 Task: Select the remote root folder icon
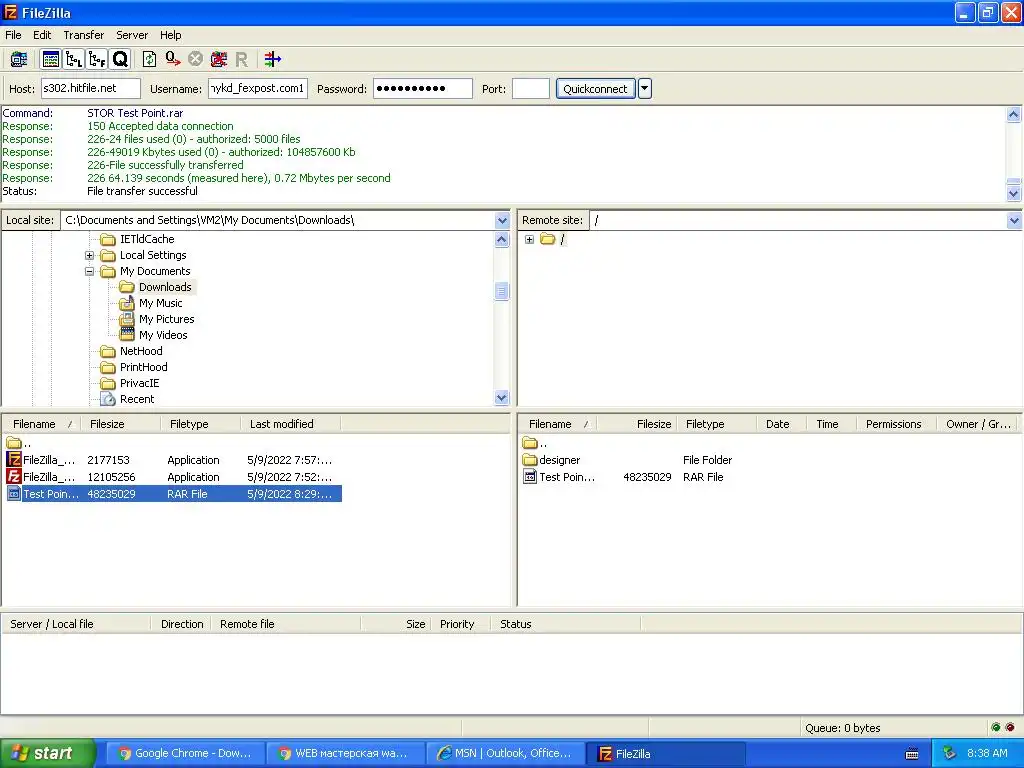(x=548, y=239)
